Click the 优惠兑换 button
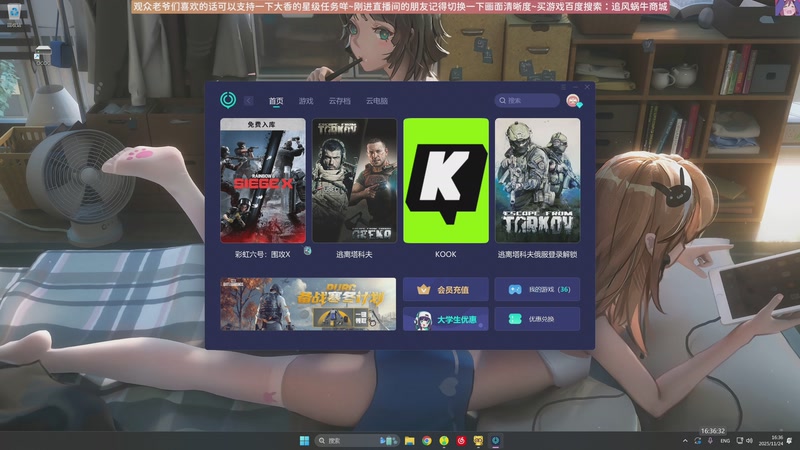The height and width of the screenshot is (450, 800). click(x=537, y=319)
